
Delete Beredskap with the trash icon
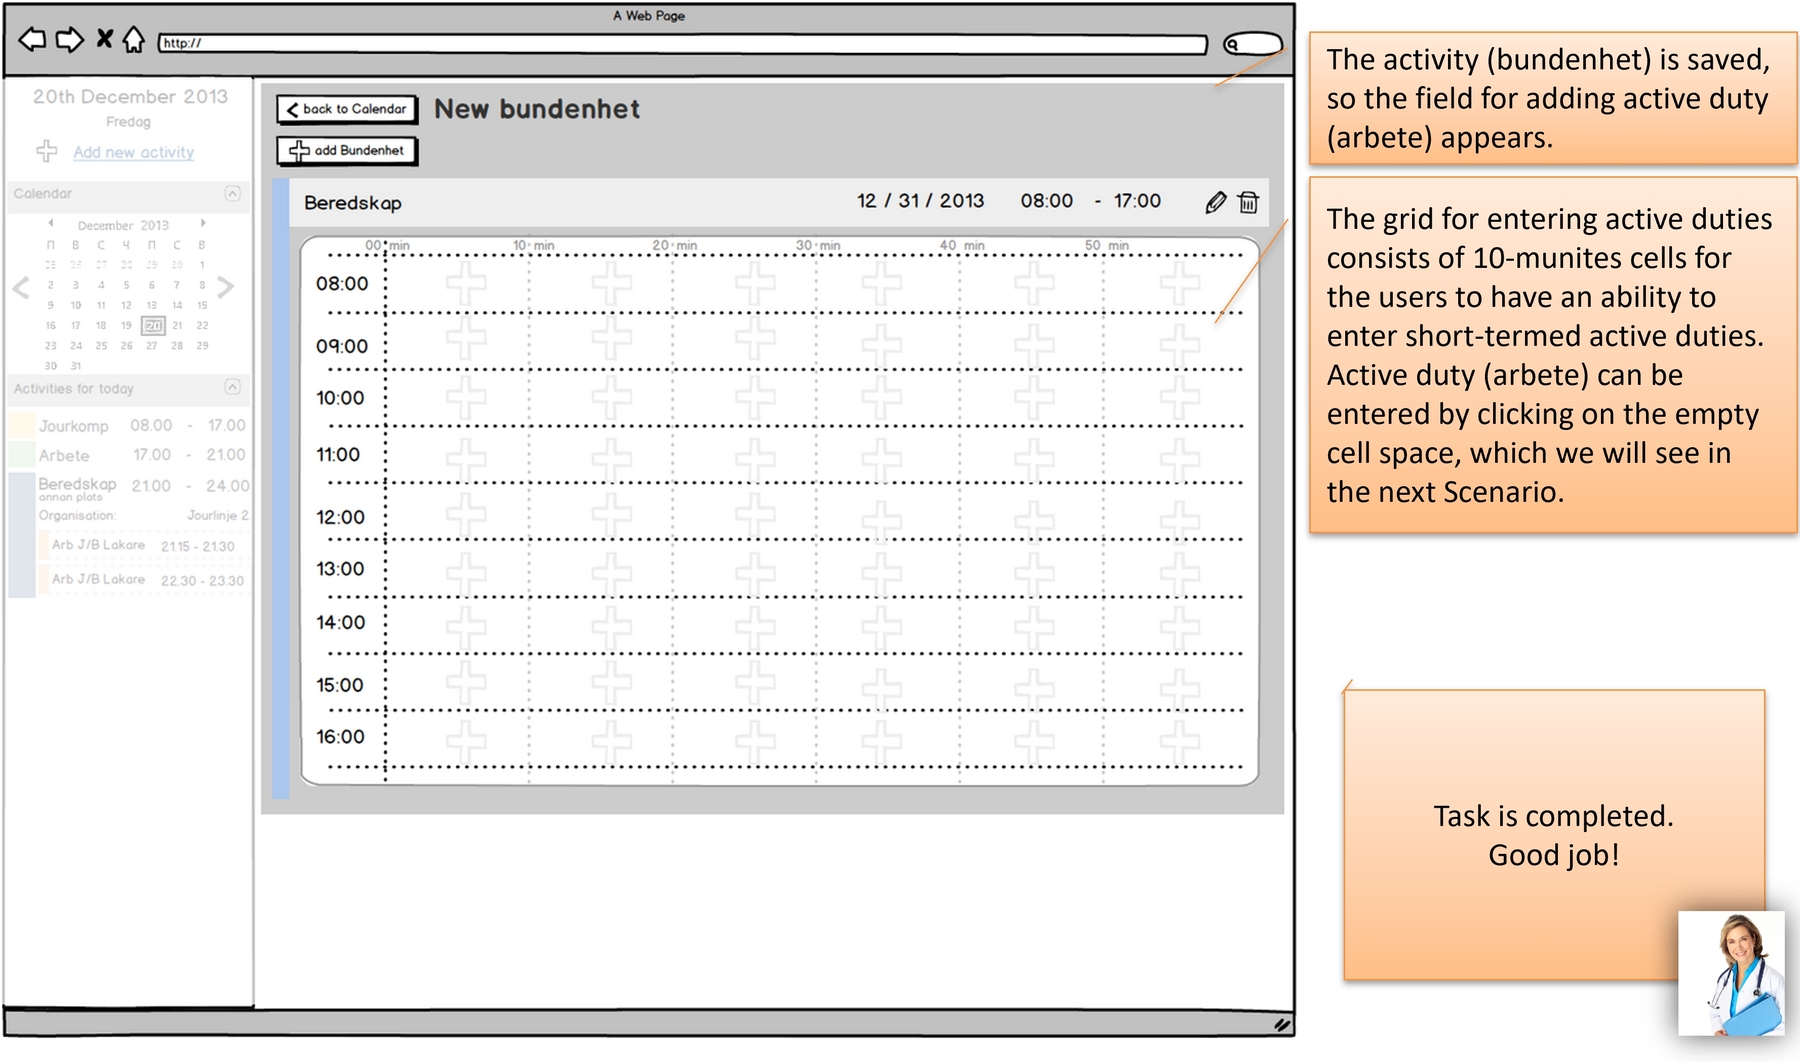(1248, 203)
